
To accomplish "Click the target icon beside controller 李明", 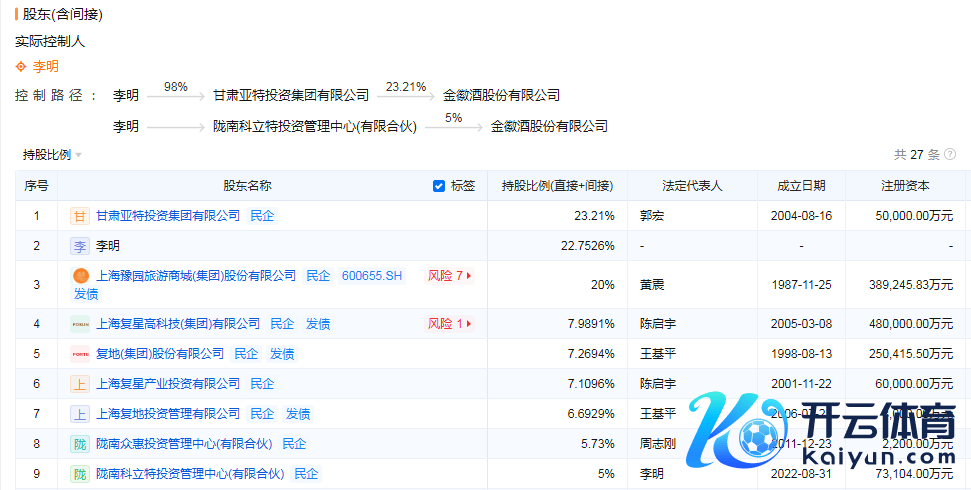I will tap(22, 67).
